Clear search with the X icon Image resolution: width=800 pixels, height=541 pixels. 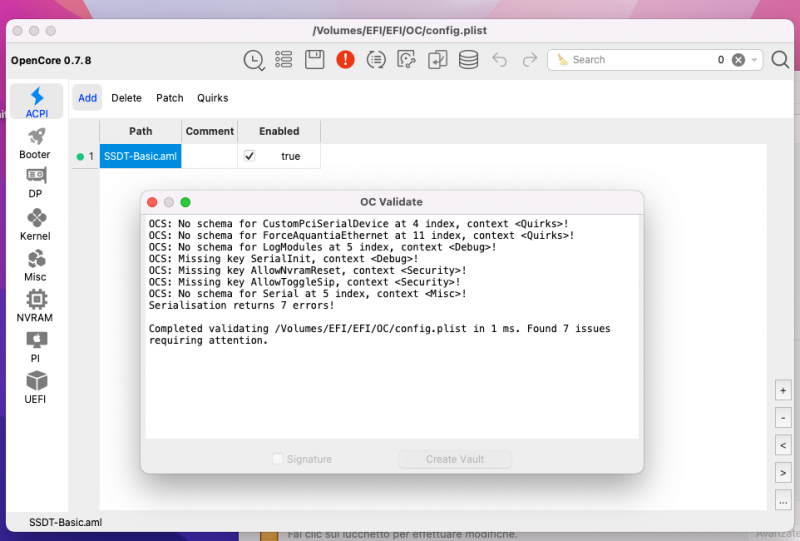point(738,60)
